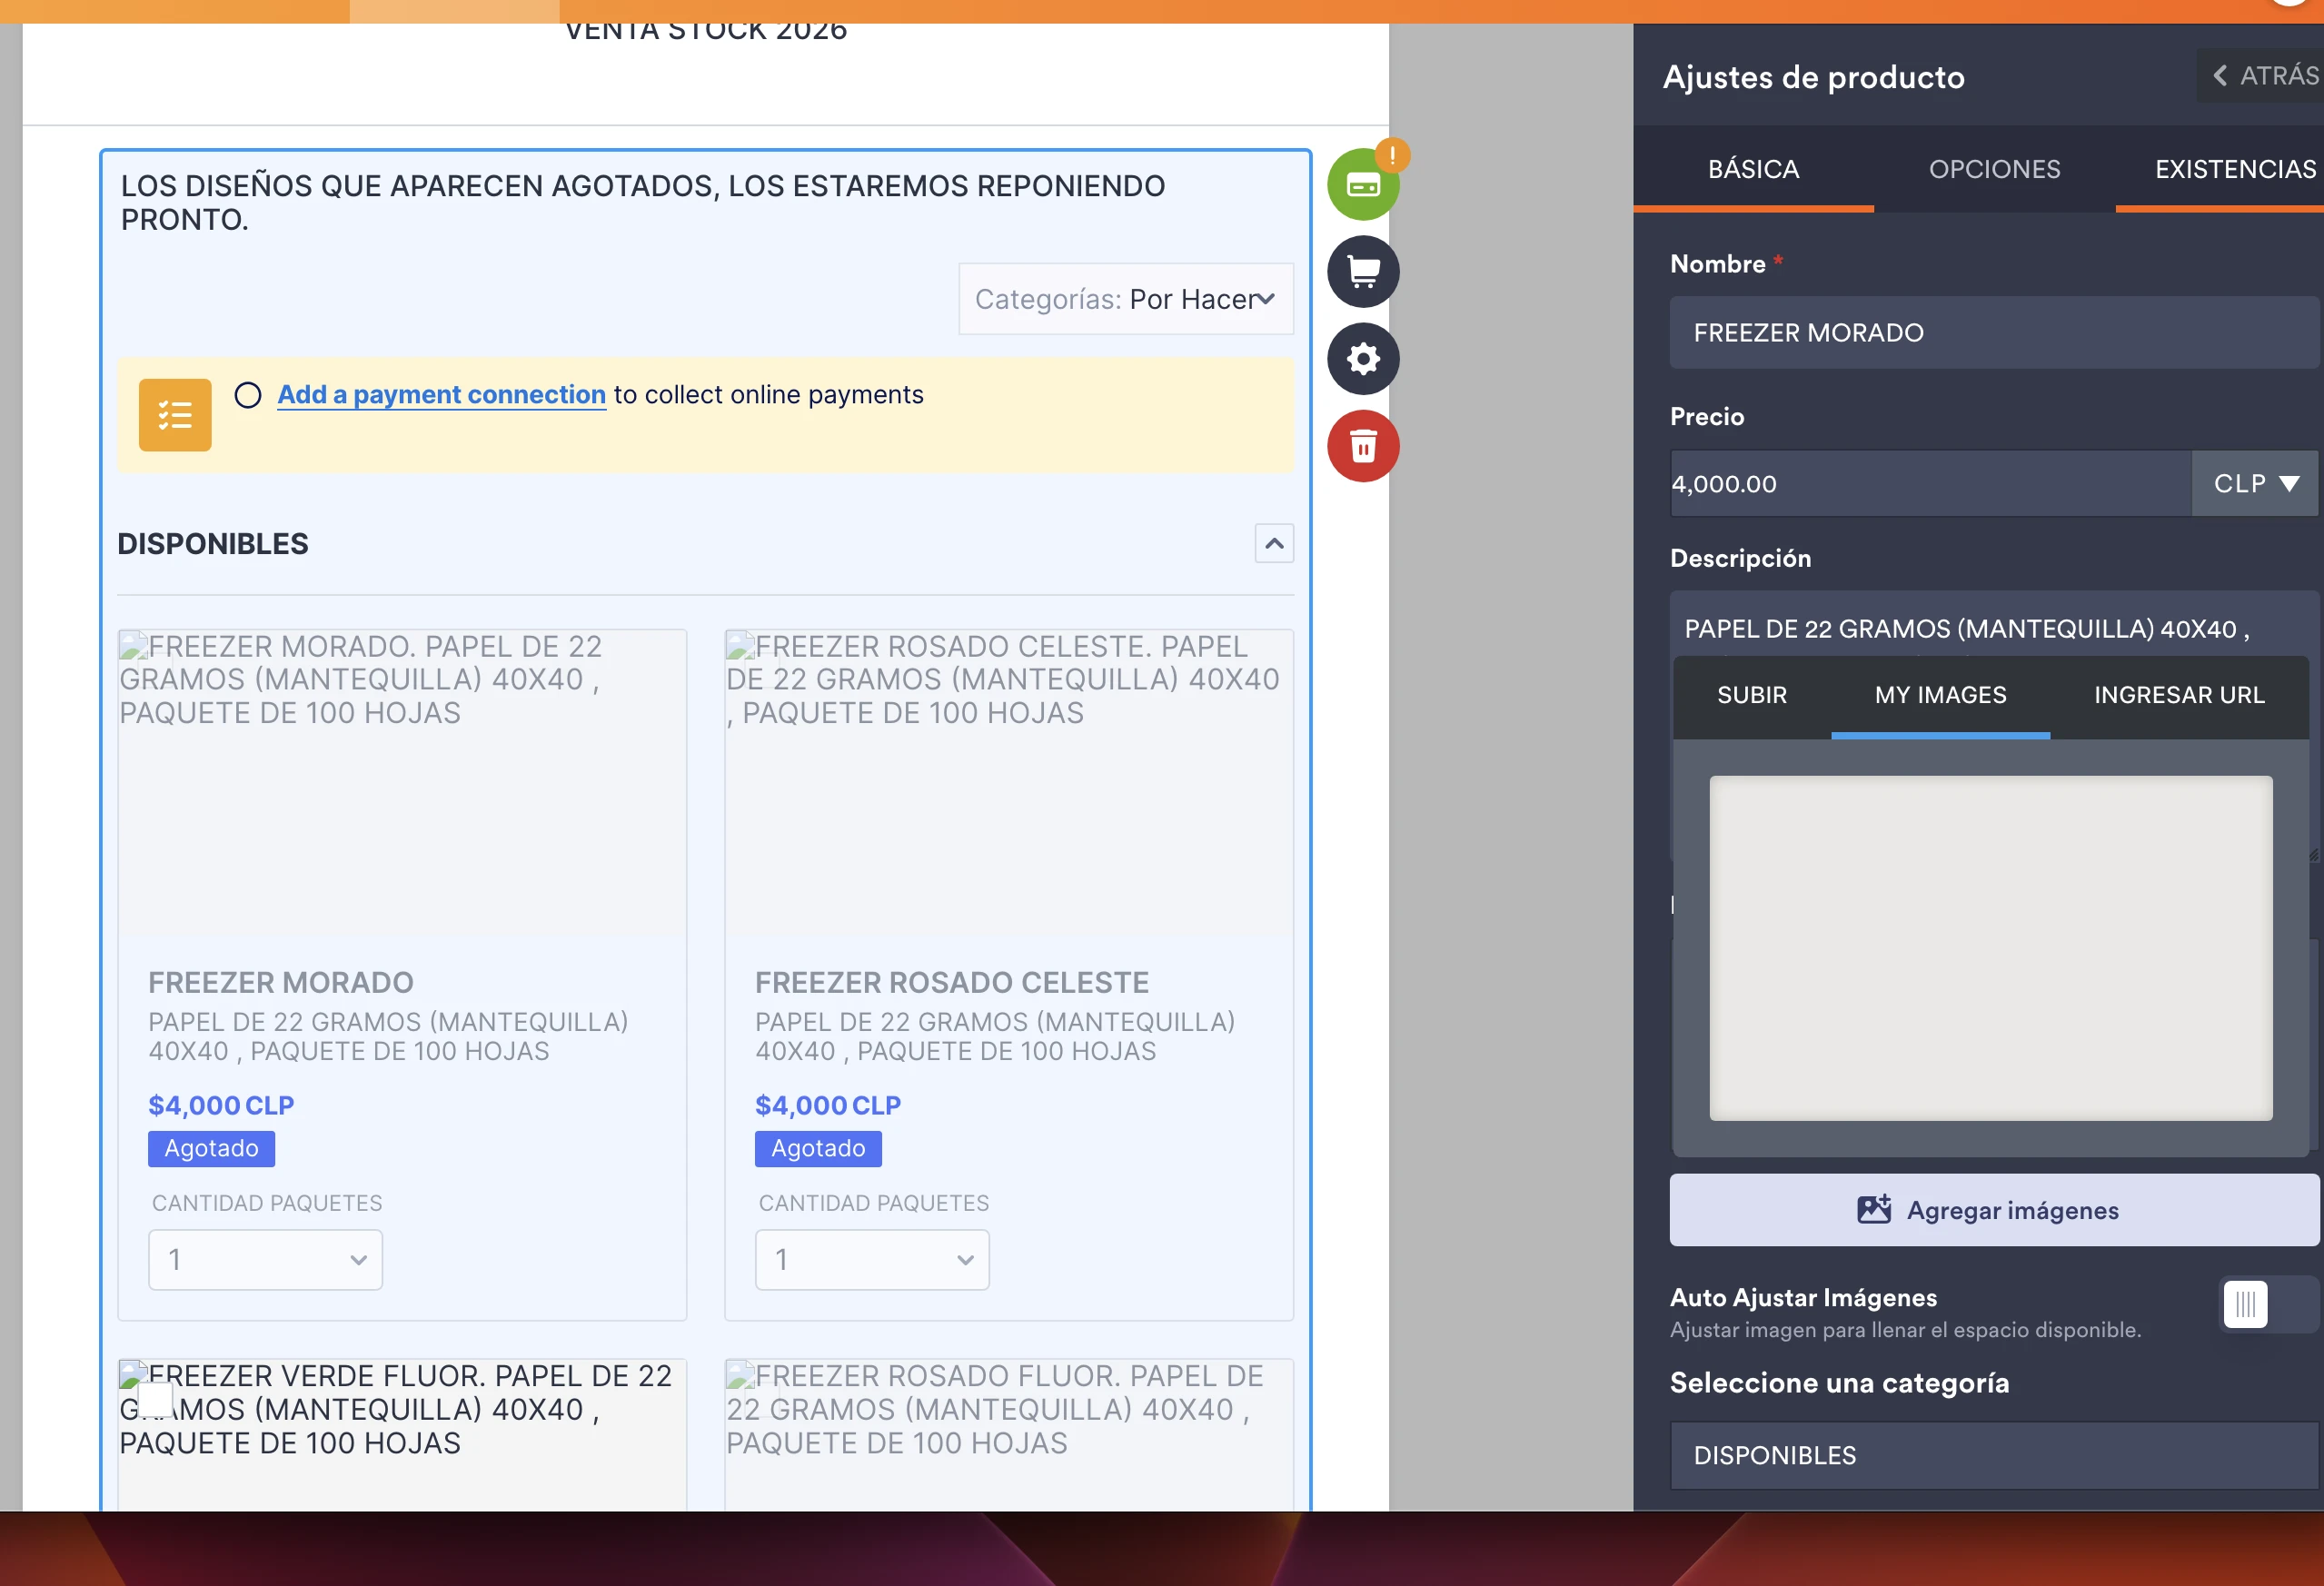This screenshot has height=1586, width=2324.
Task: Click the ATRÁS back button
Action: pos(2262,76)
